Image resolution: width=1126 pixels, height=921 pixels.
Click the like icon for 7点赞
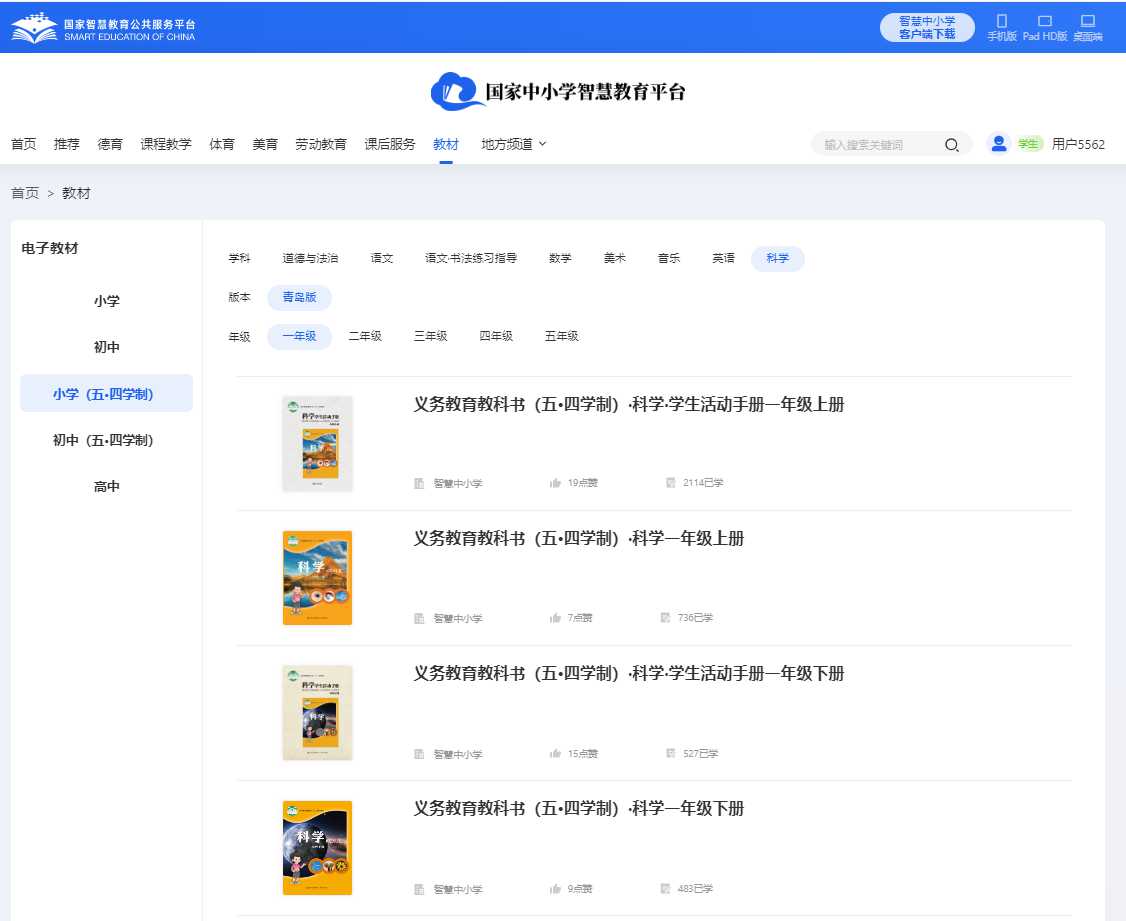[x=555, y=618]
